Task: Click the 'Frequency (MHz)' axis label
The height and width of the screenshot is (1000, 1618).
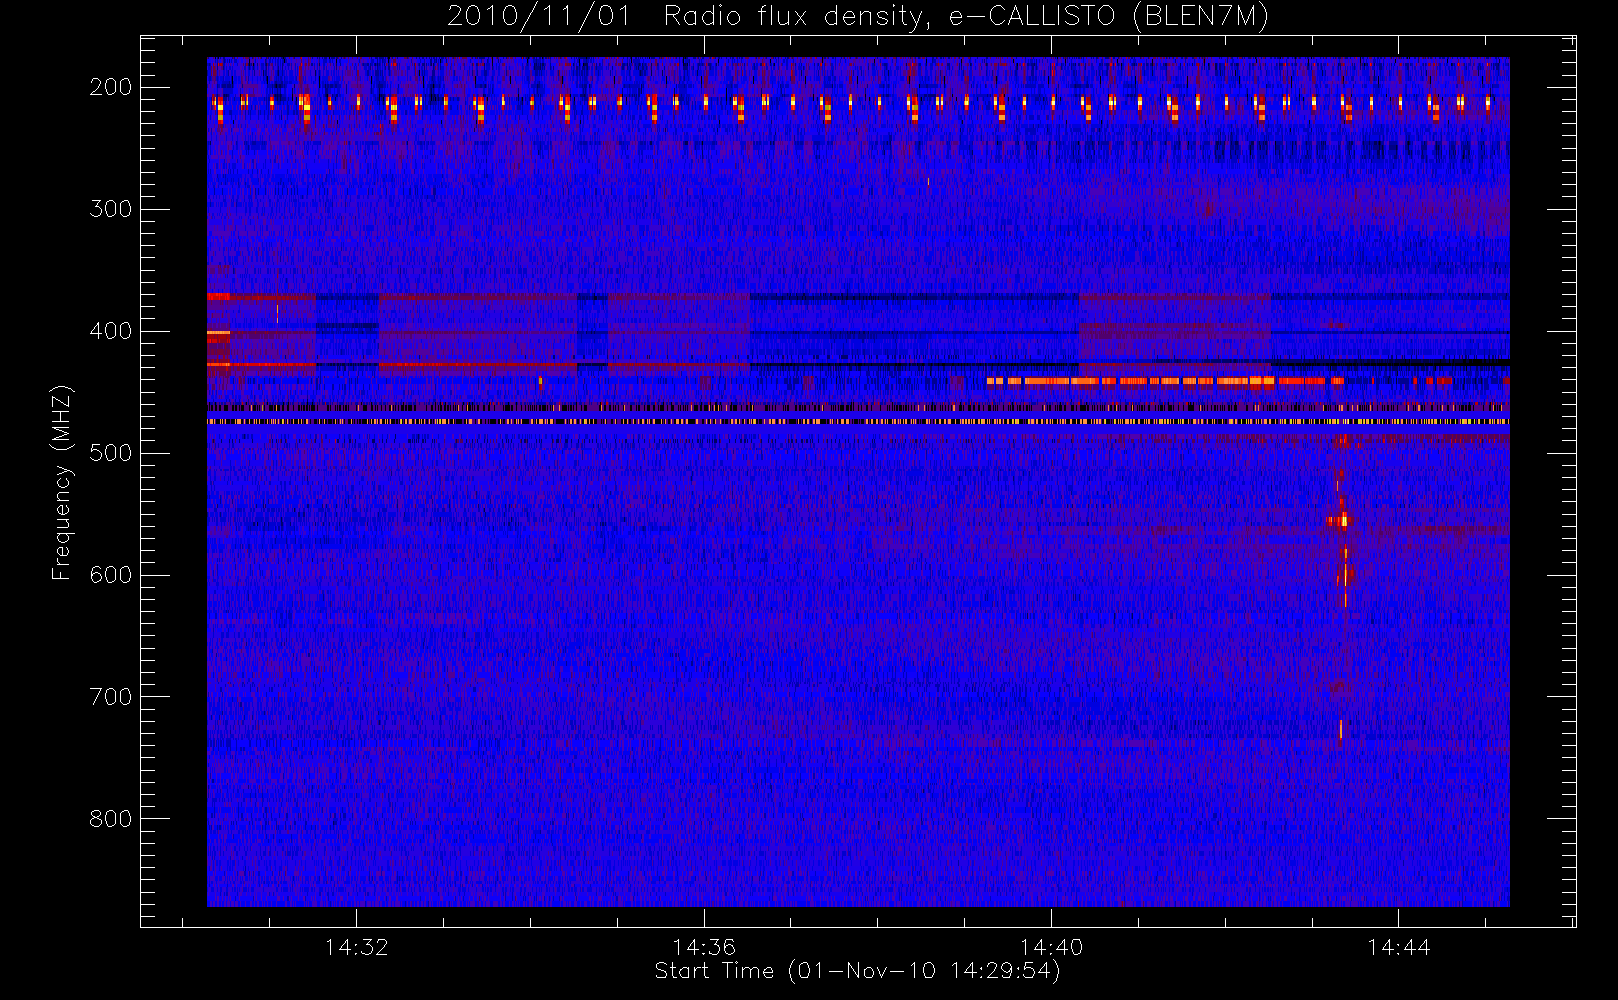Action: coord(62,482)
